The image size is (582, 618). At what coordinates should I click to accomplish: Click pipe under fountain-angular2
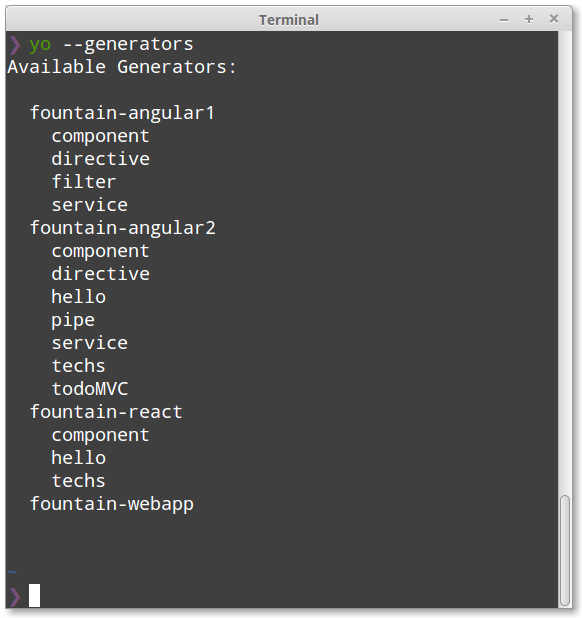pyautogui.click(x=73, y=320)
